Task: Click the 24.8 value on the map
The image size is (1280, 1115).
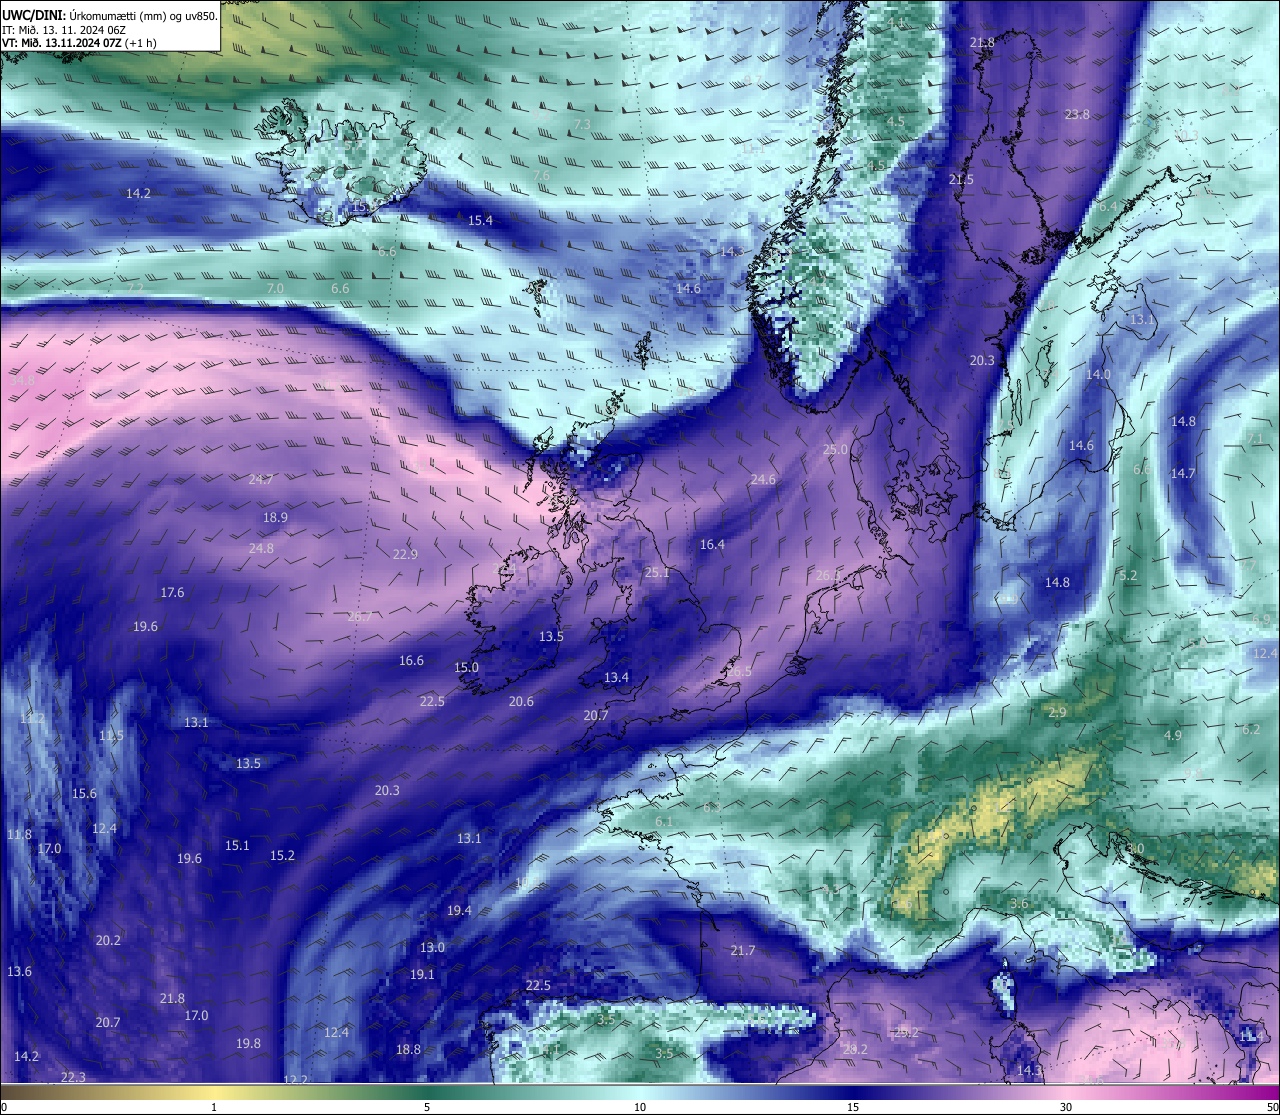Action: click(261, 549)
